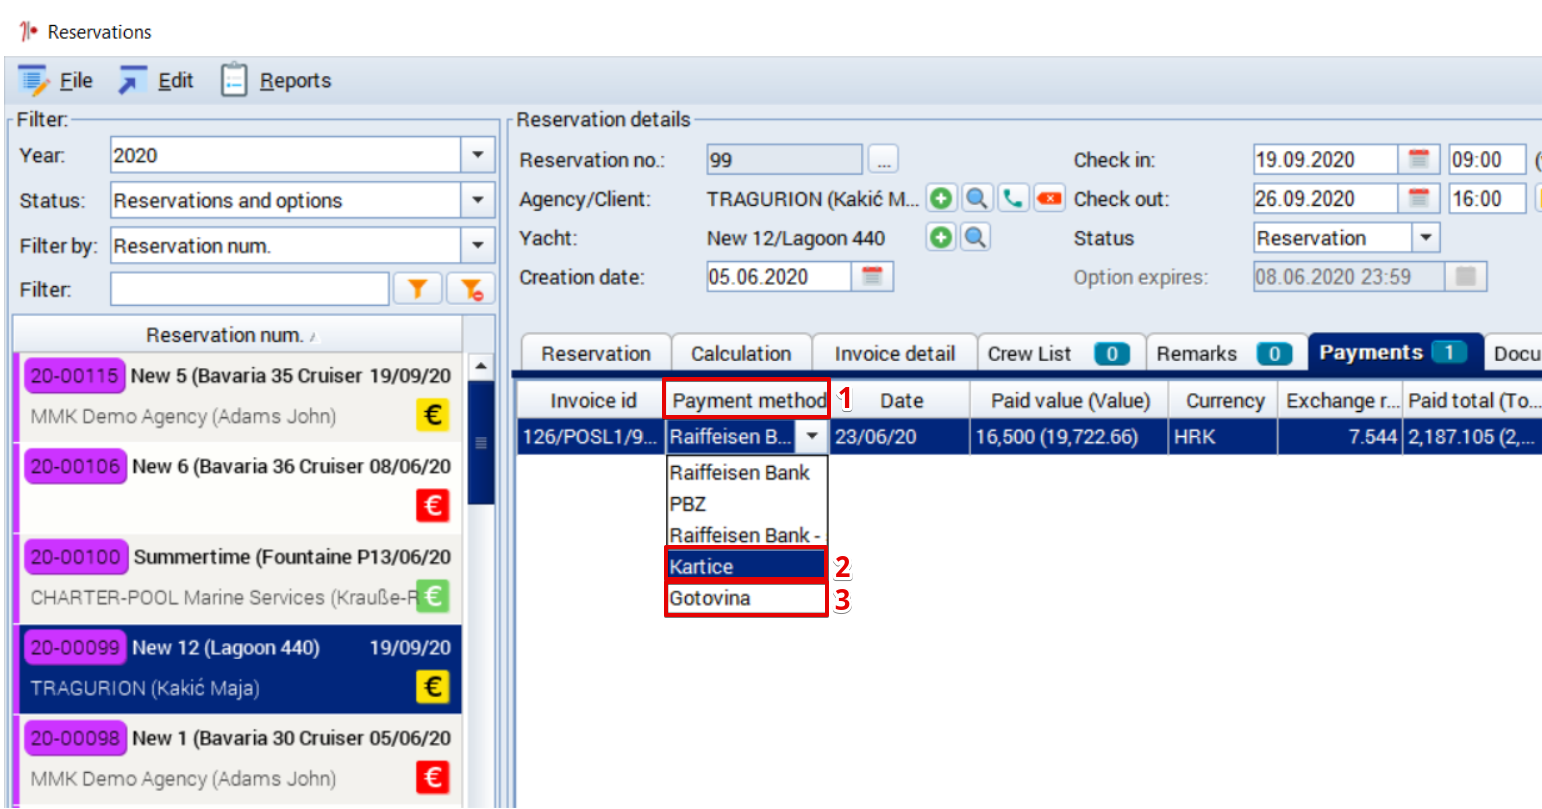This screenshot has height=809, width=1542.
Task: Click the Filter text input field
Action: [249, 290]
